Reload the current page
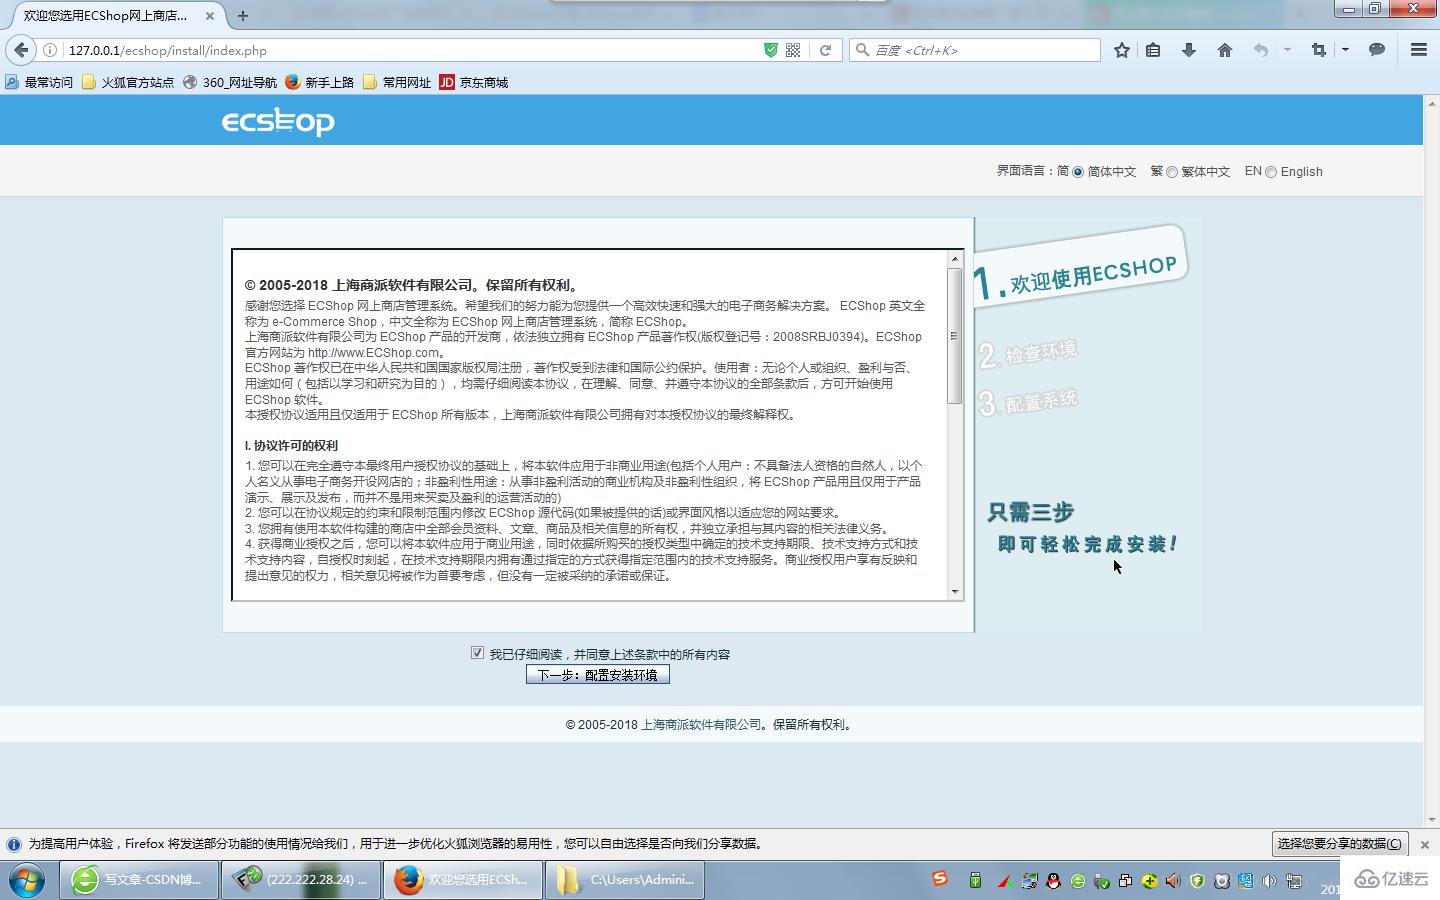Viewport: 1440px width, 900px height. (825, 50)
